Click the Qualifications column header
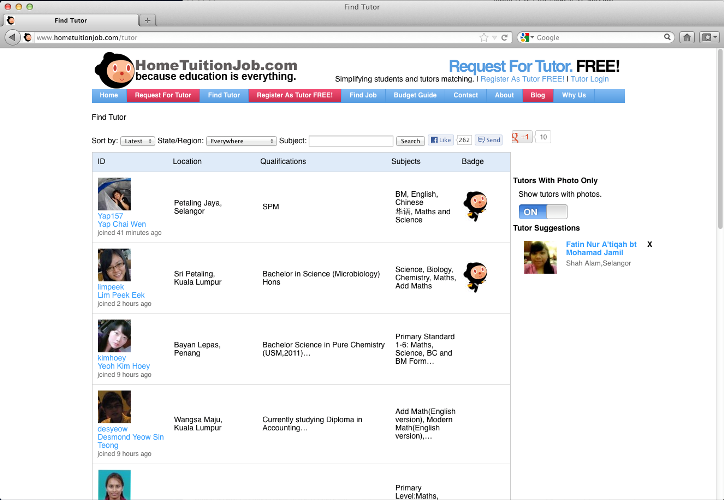 [283, 161]
